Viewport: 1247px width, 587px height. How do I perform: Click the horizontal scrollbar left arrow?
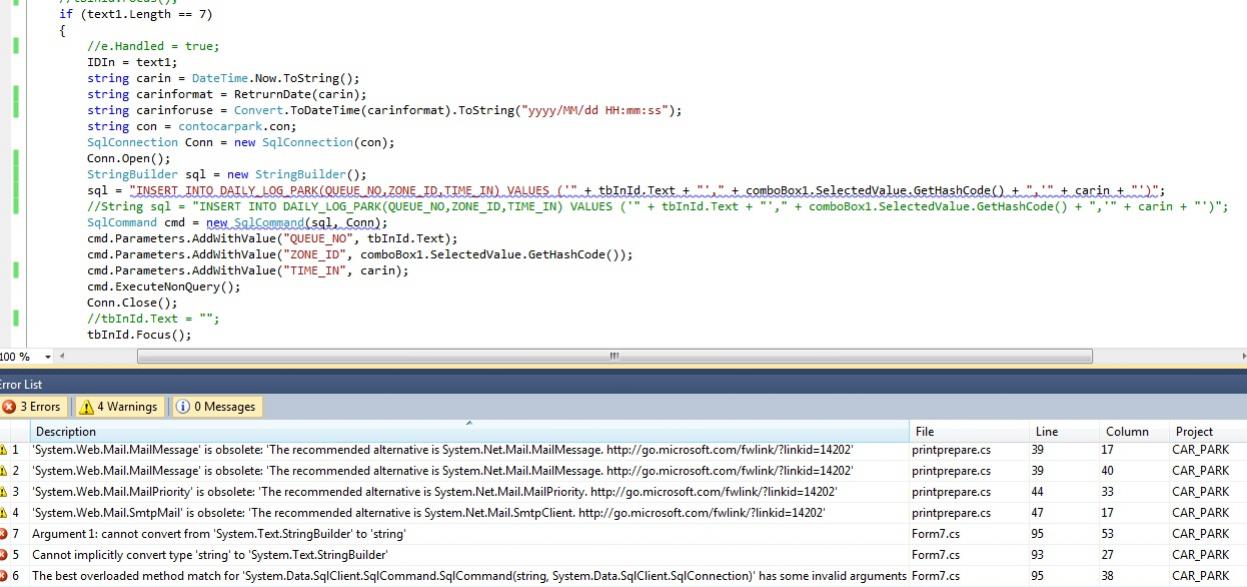tap(62, 356)
